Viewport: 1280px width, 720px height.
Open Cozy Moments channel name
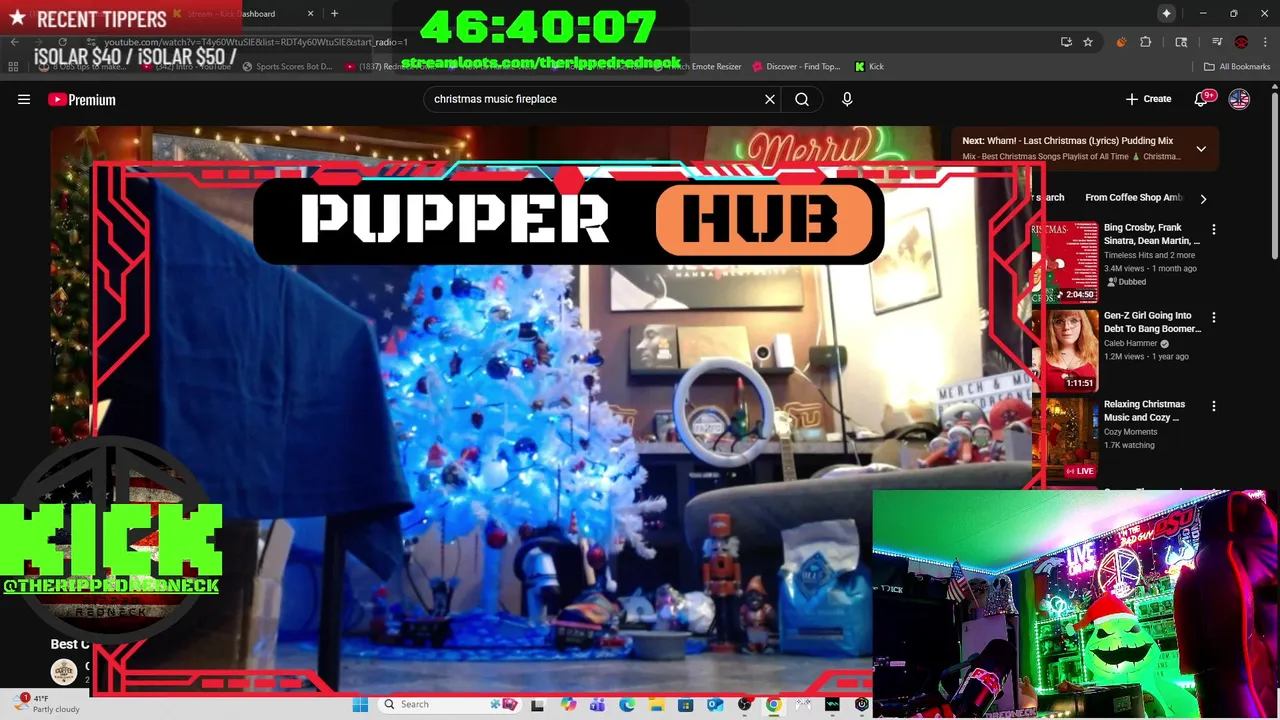(1129, 432)
